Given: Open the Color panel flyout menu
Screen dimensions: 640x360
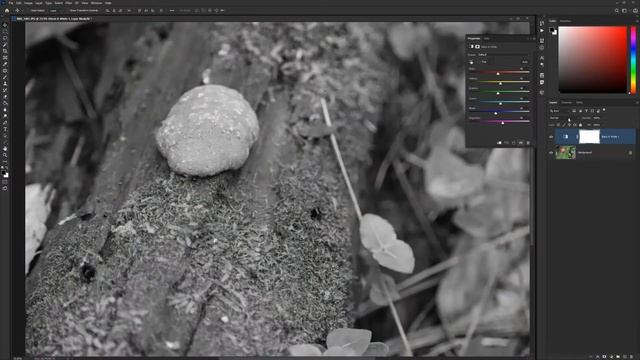Looking at the screenshot, I should tap(636, 21).
